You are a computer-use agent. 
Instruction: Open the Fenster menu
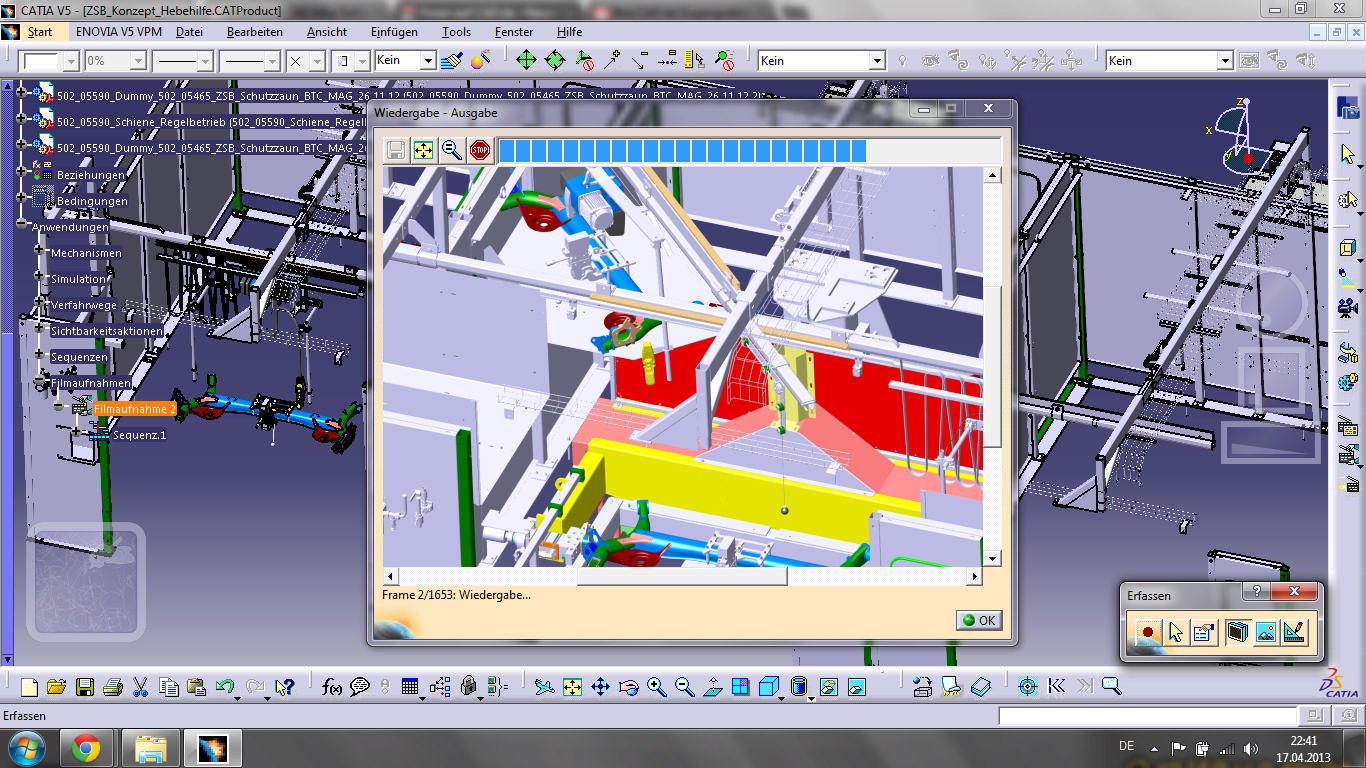514,32
